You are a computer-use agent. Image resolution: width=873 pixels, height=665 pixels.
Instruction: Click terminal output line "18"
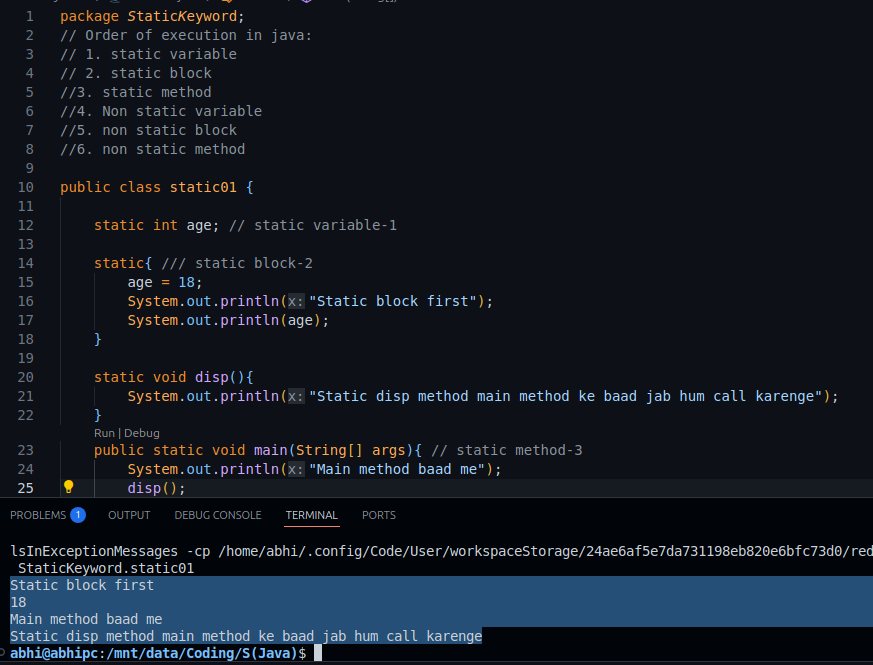(x=18, y=602)
